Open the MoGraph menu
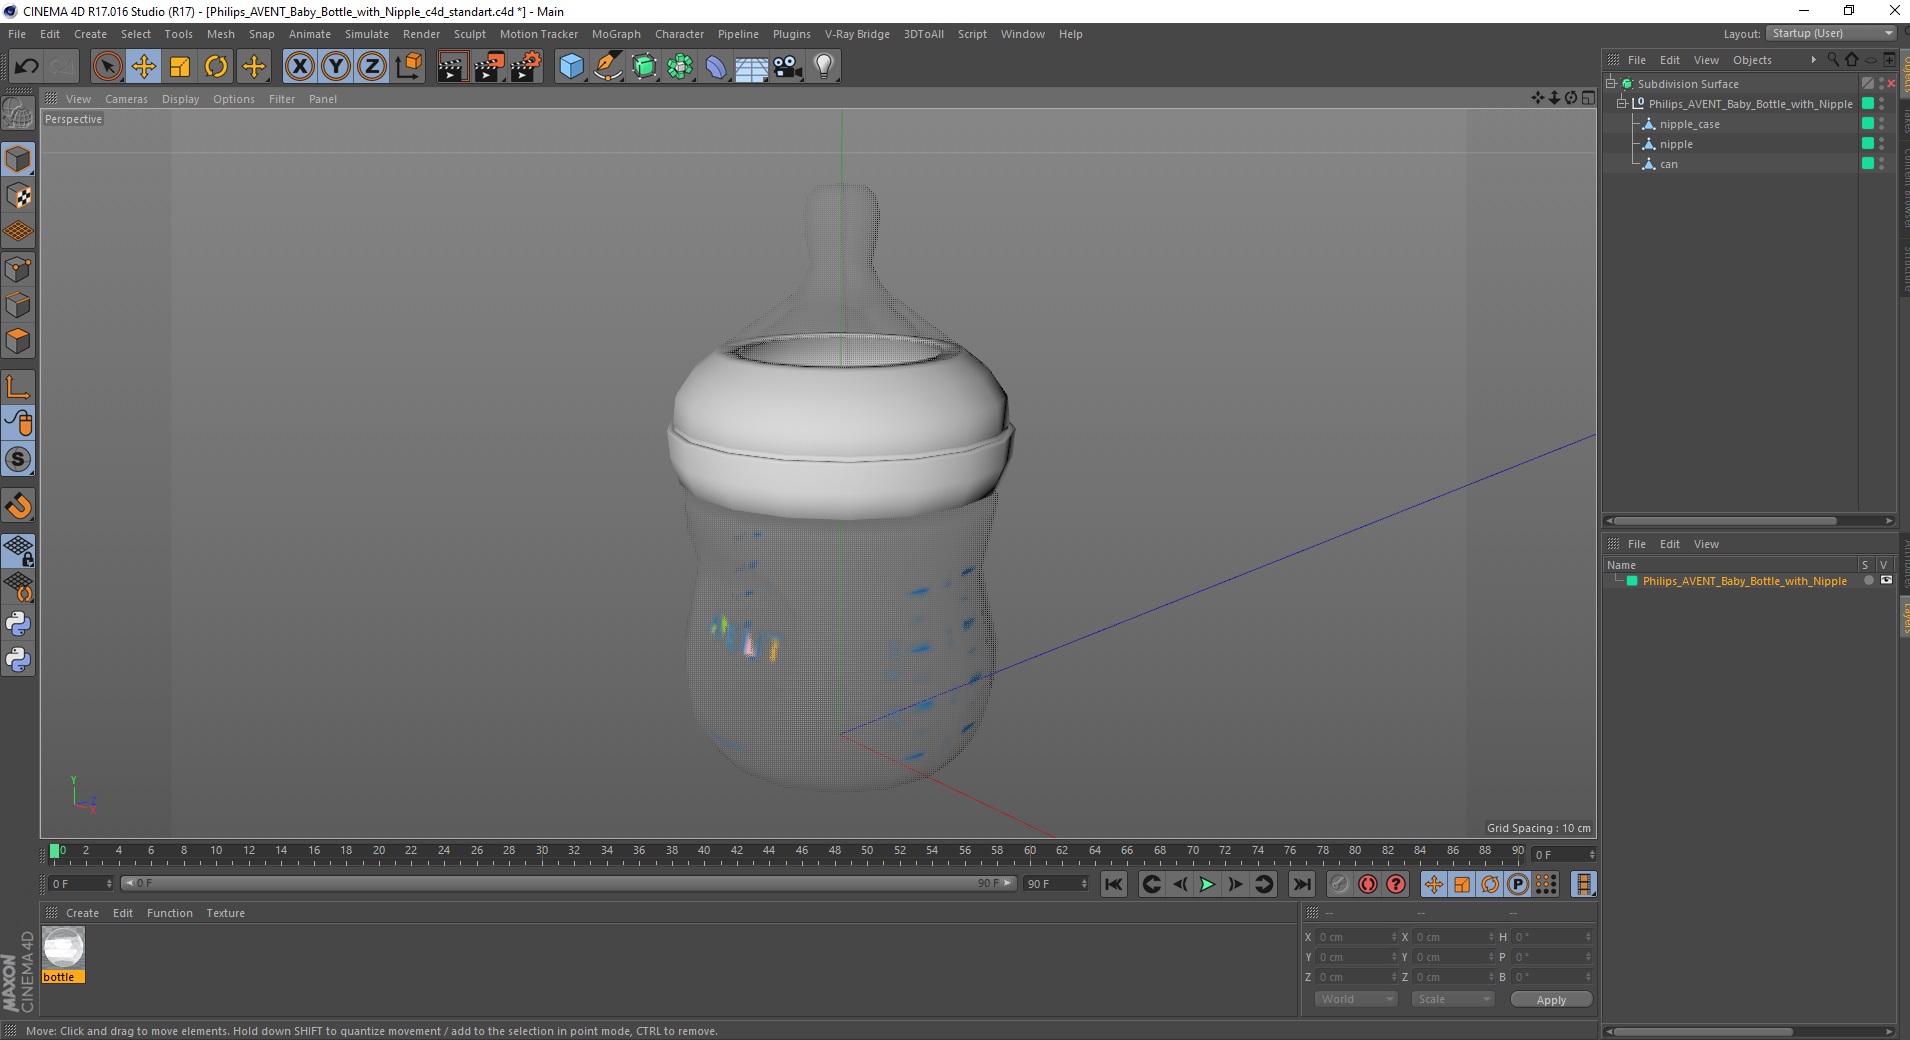Viewport: 1910px width, 1040px height. [x=616, y=34]
